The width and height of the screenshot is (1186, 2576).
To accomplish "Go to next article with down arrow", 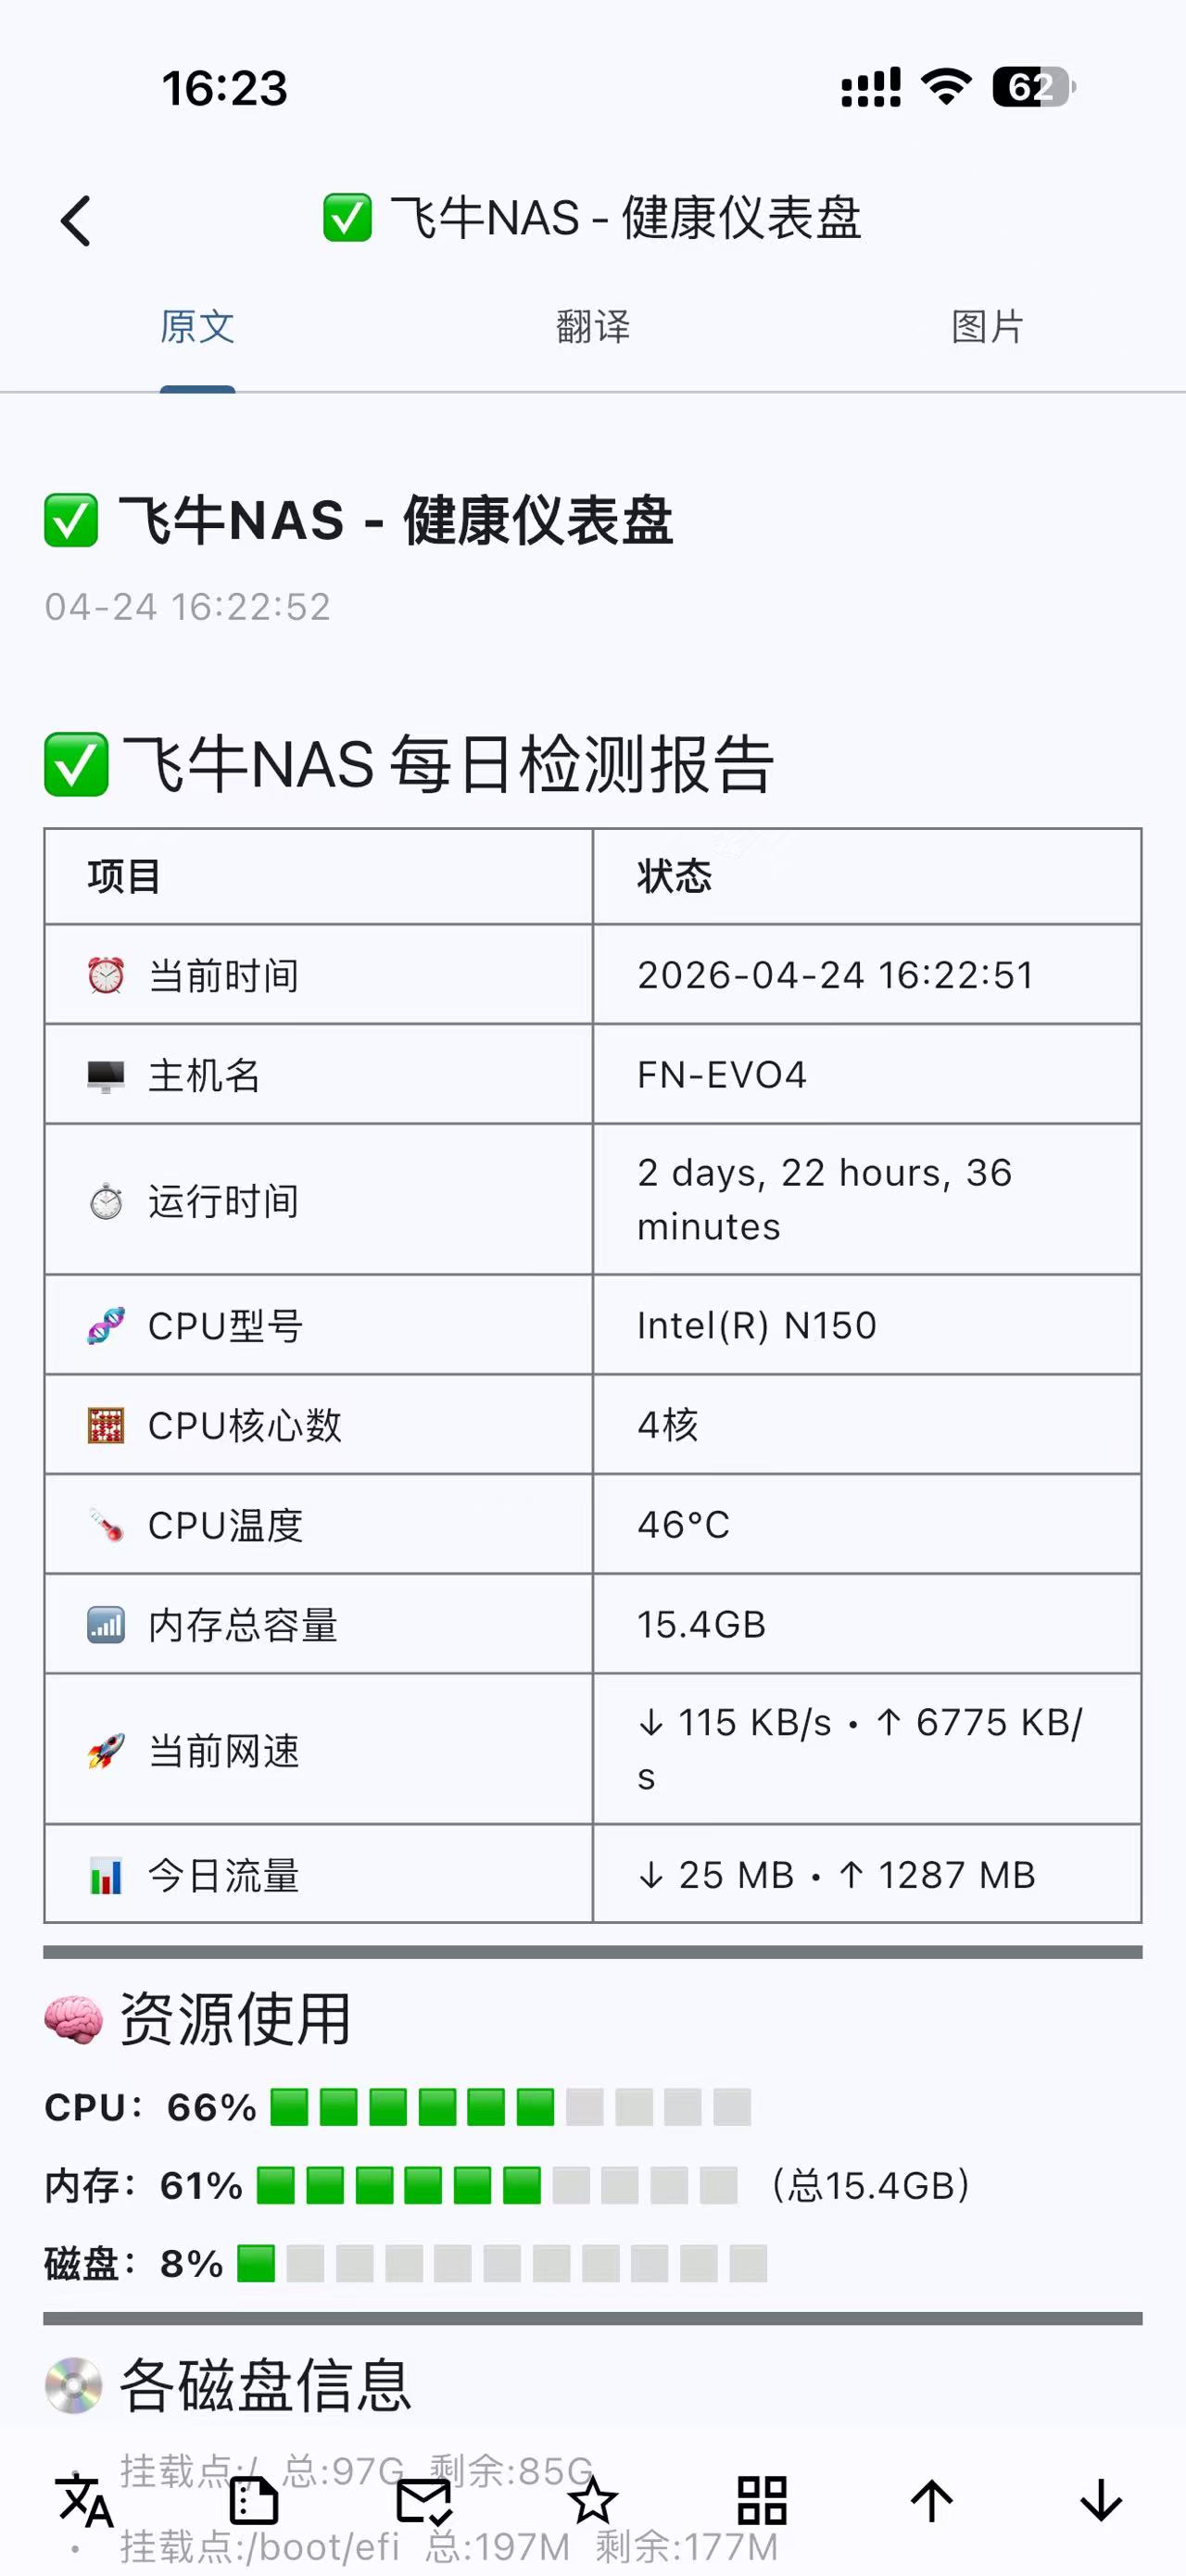I will [1100, 2499].
